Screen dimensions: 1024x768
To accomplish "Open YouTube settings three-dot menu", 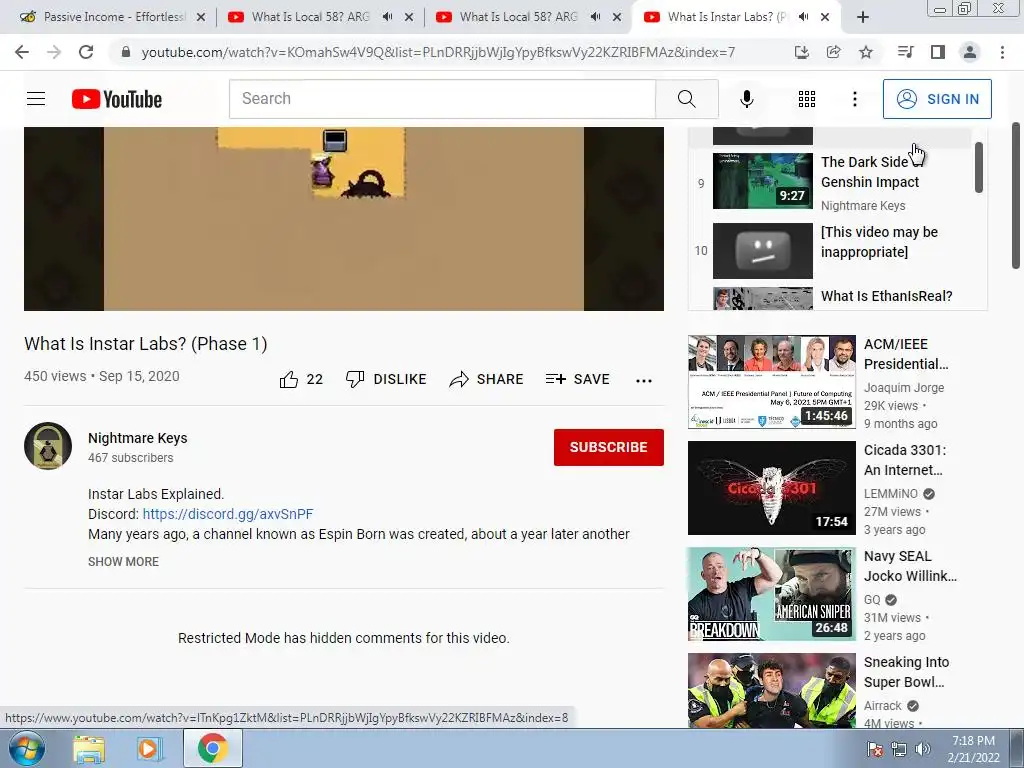I will [x=854, y=99].
